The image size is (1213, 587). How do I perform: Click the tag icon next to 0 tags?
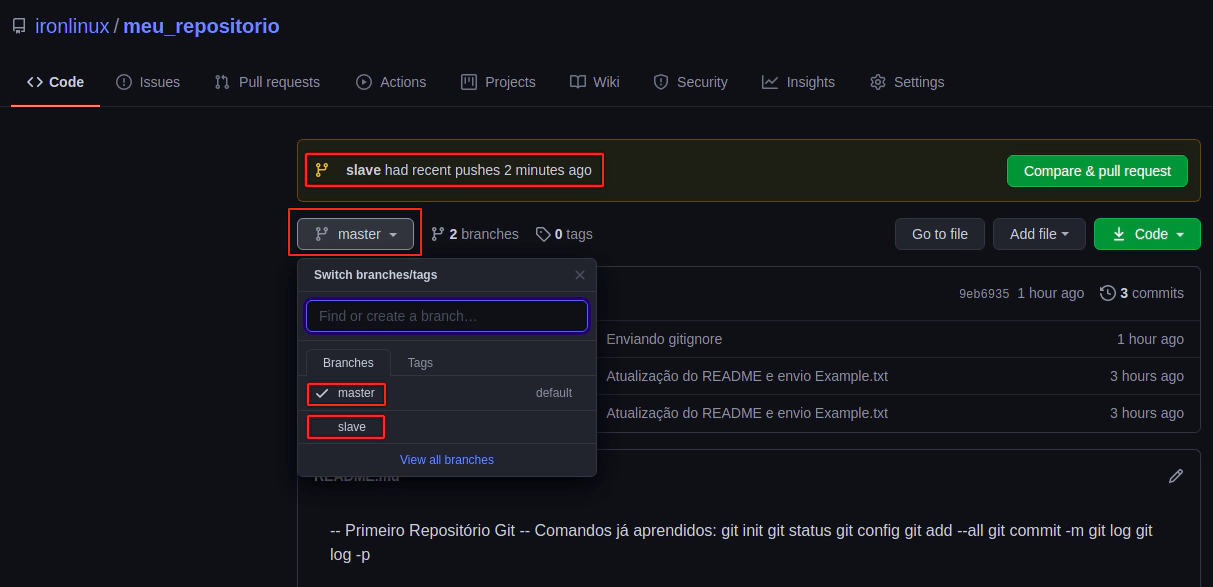tap(542, 234)
